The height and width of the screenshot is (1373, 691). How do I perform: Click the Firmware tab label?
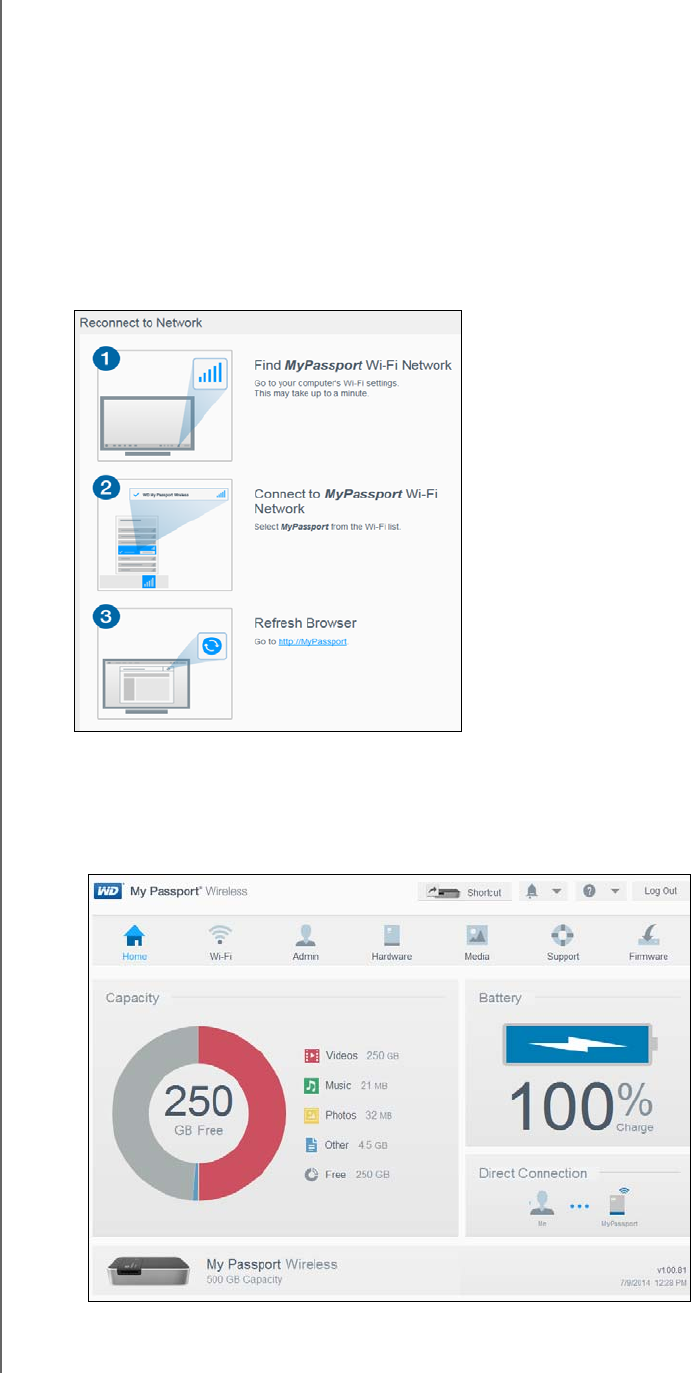tap(648, 956)
